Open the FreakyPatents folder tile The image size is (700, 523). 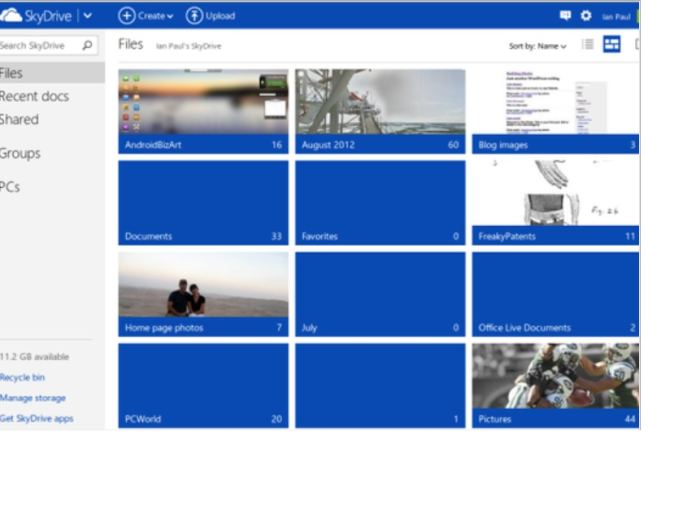555,203
